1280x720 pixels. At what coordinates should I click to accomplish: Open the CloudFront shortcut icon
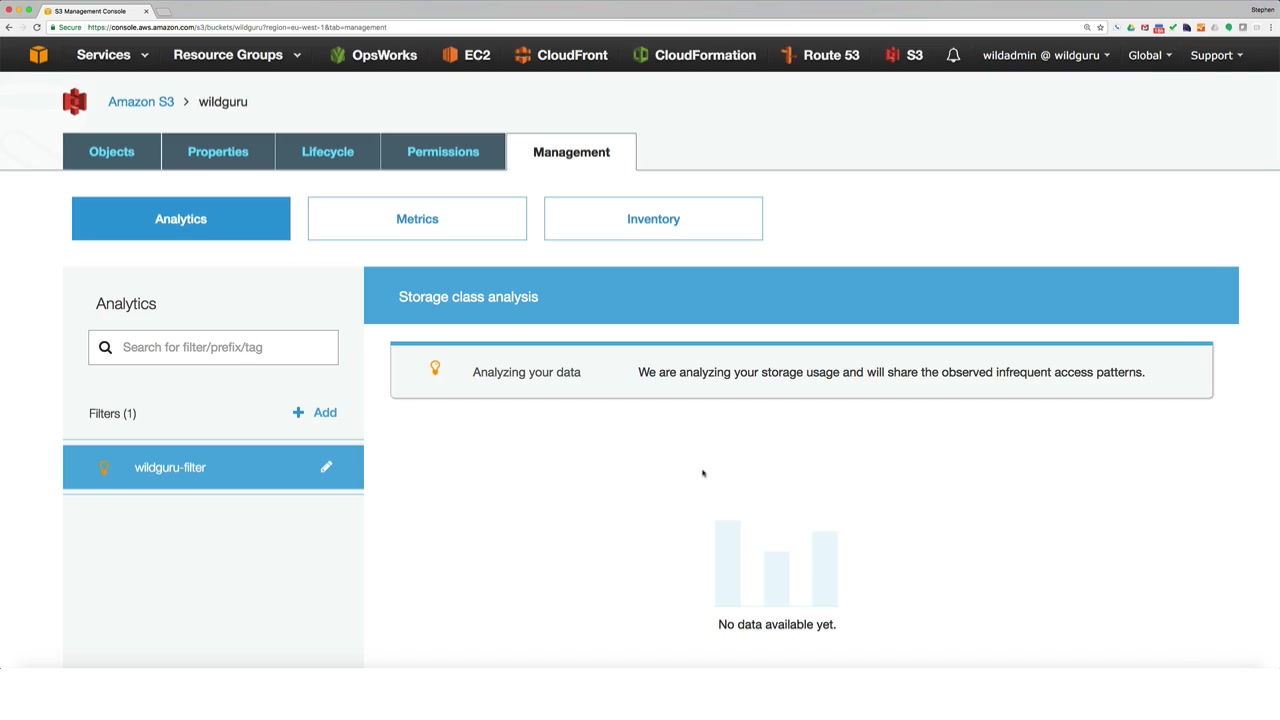coord(522,55)
